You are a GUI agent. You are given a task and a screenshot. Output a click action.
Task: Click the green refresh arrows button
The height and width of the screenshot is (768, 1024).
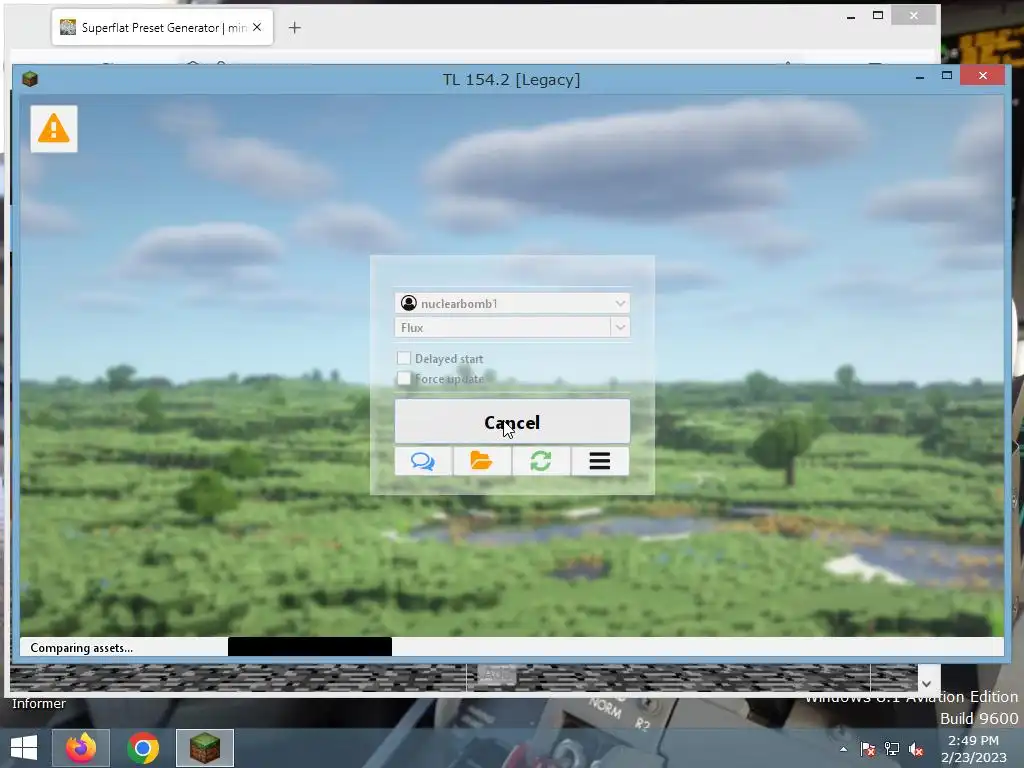(x=541, y=461)
